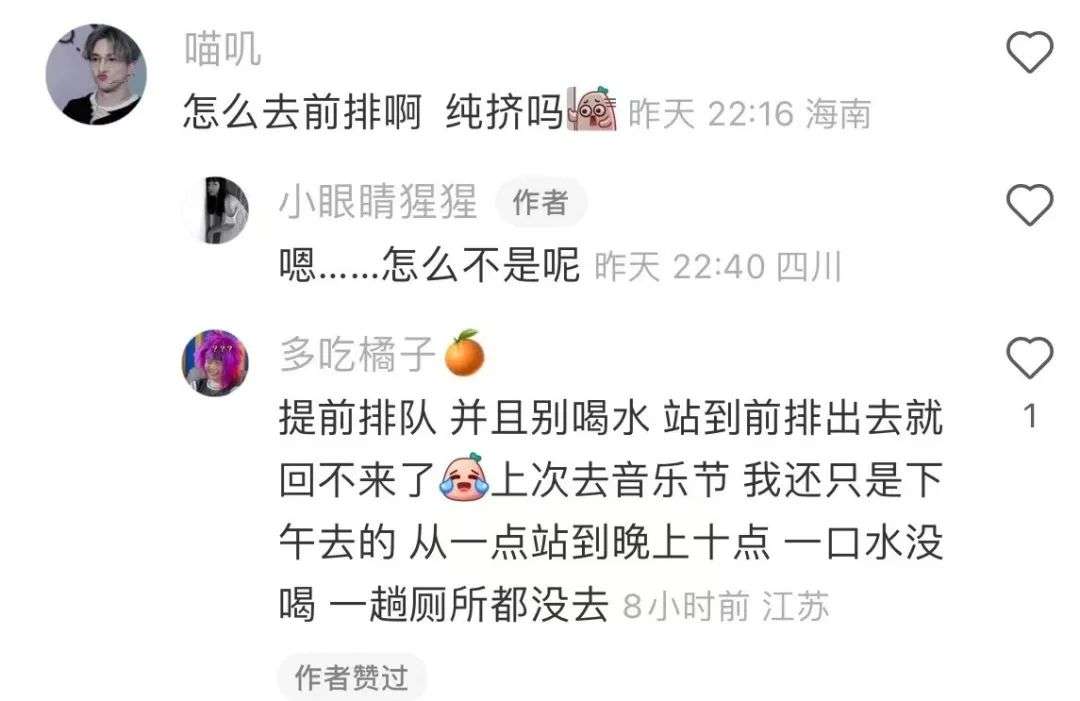This screenshot has width=1080, height=701.
Task: Tap timestamp 昨天 22:16 海南
Action: pyautogui.click(x=749, y=114)
